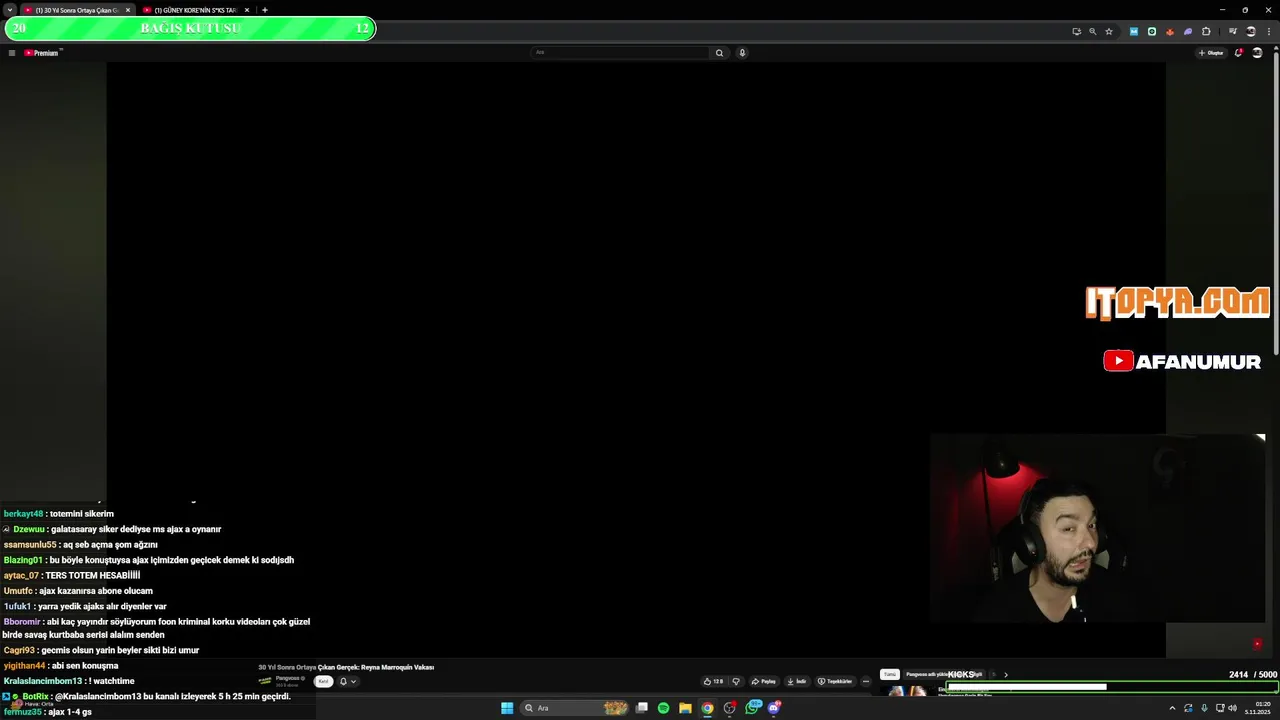The width and height of the screenshot is (1280, 720).
Task: Focus the YouTube search field
Action: tap(620, 53)
